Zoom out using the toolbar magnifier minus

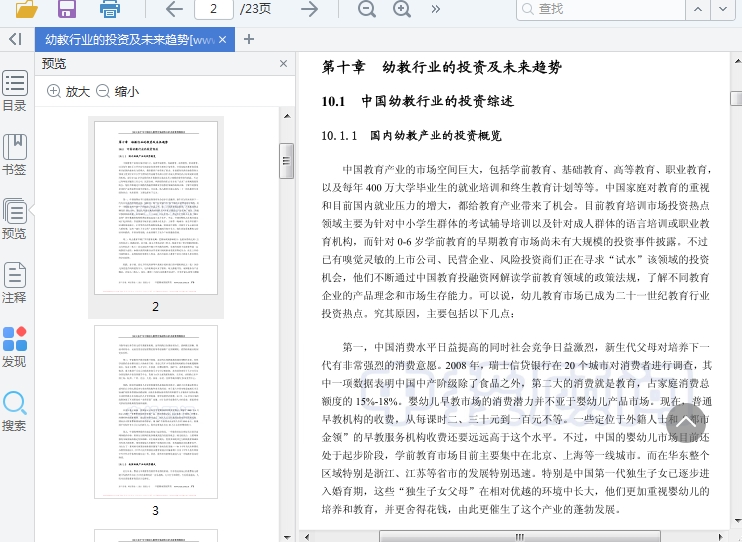click(367, 9)
